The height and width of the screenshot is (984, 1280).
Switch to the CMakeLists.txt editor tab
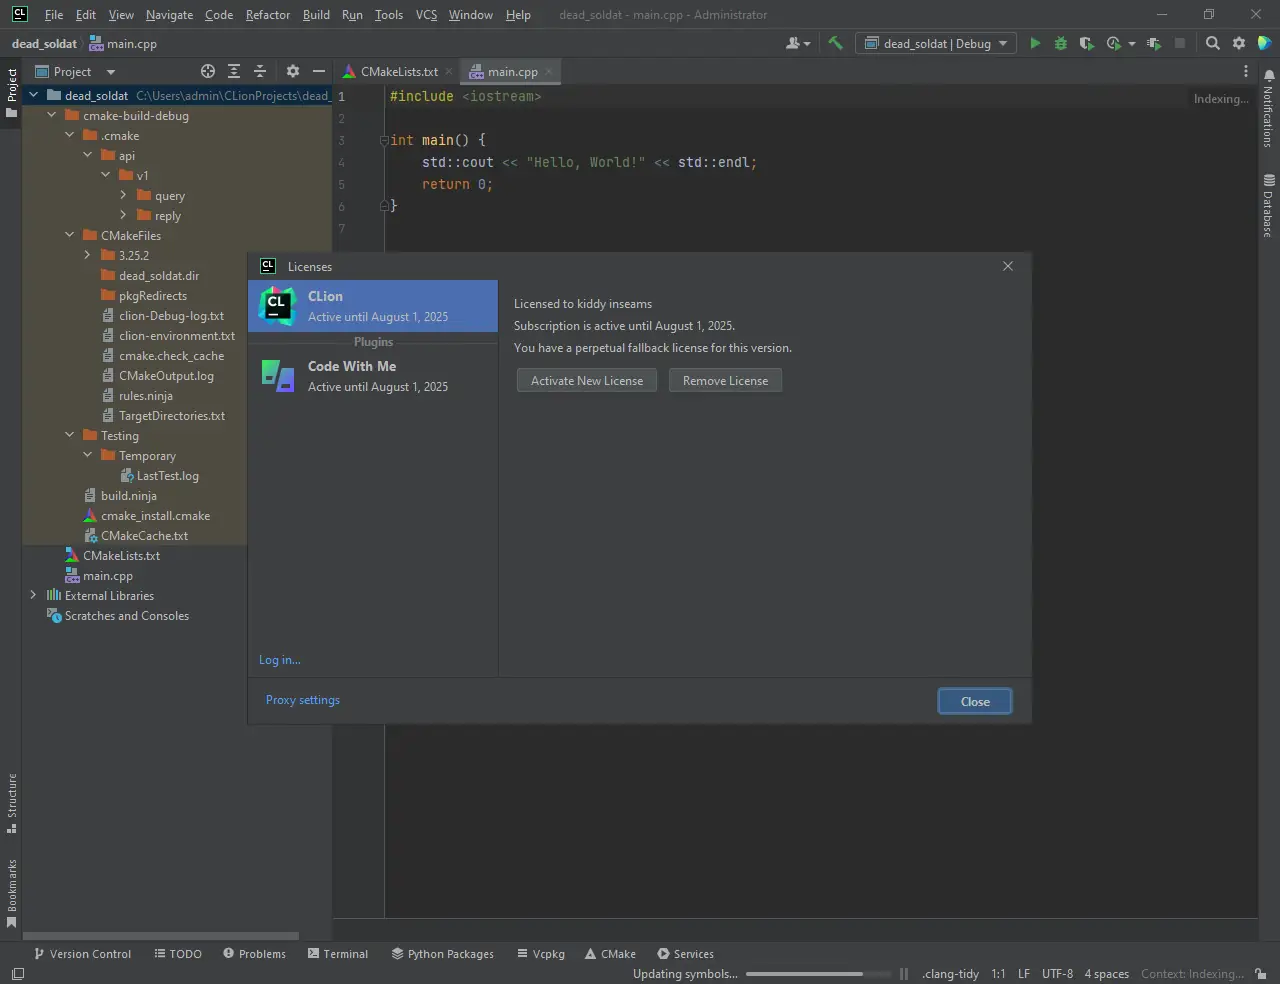click(398, 72)
